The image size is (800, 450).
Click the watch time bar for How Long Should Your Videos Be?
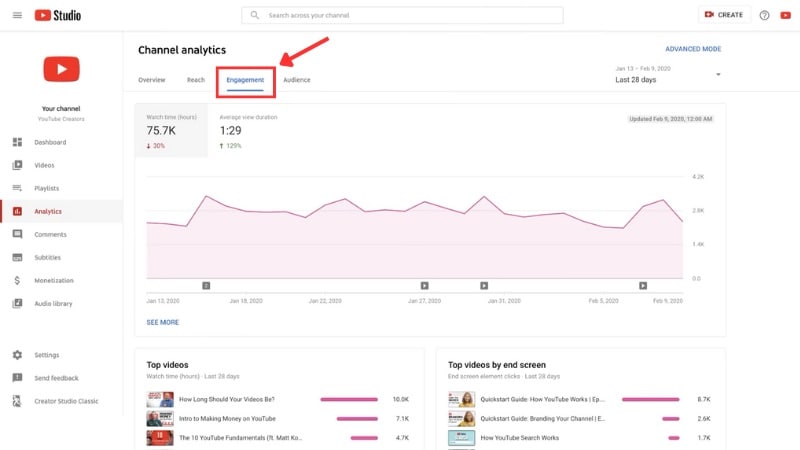(349, 399)
